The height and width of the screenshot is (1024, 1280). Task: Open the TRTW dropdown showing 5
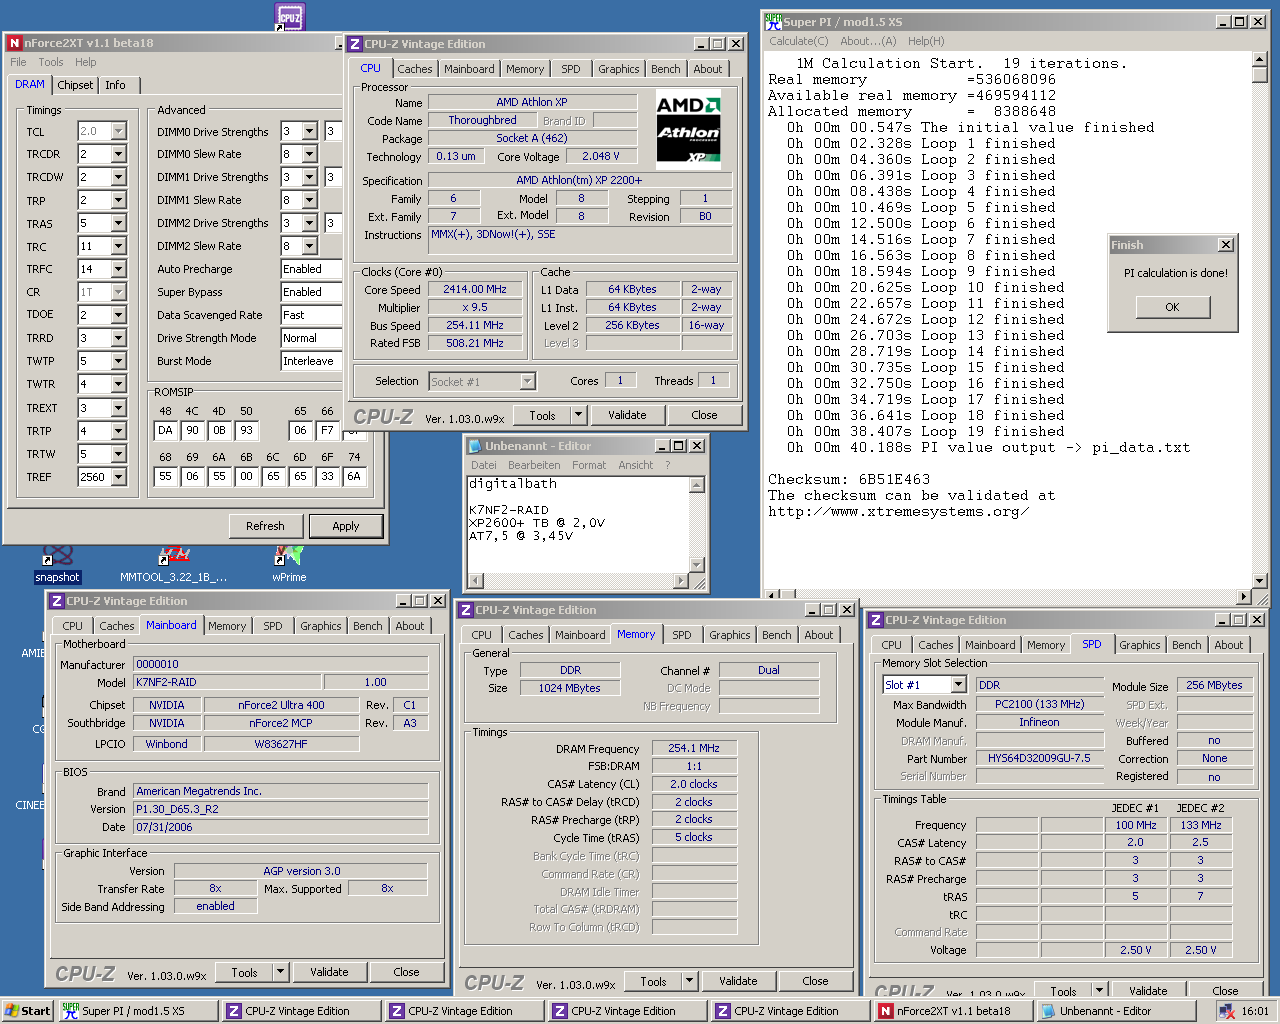[x=119, y=454]
